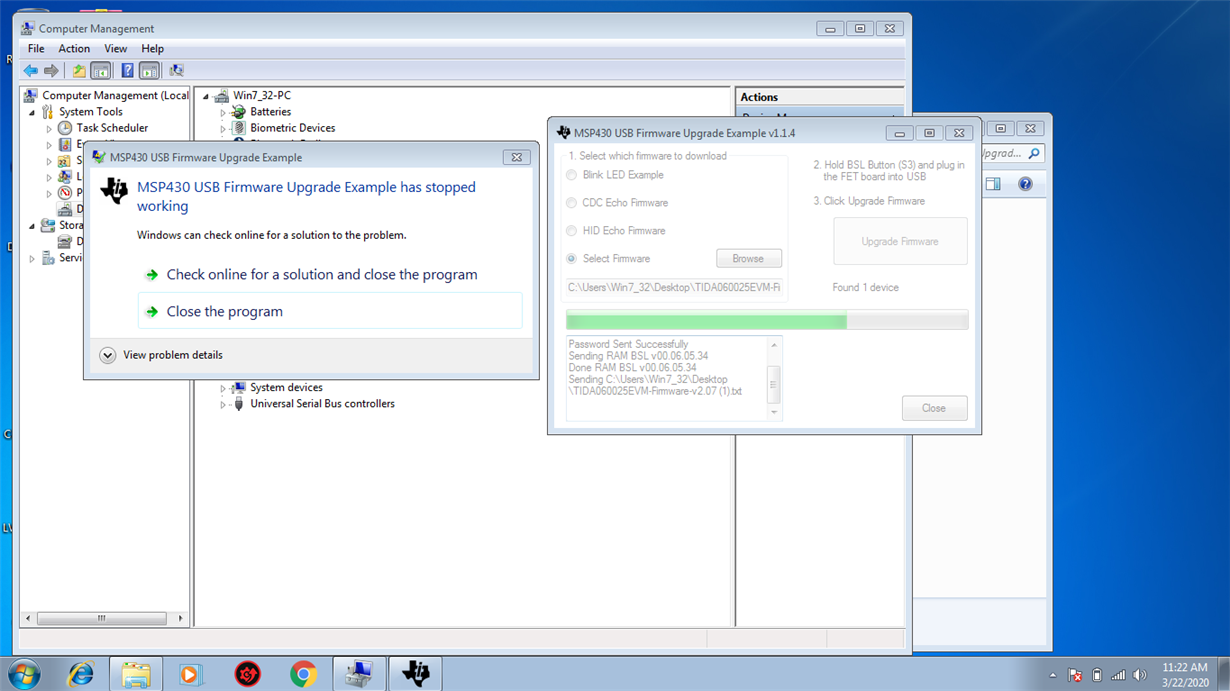
Task: Click the 'Found 1 device' status text
Action: click(x=865, y=287)
